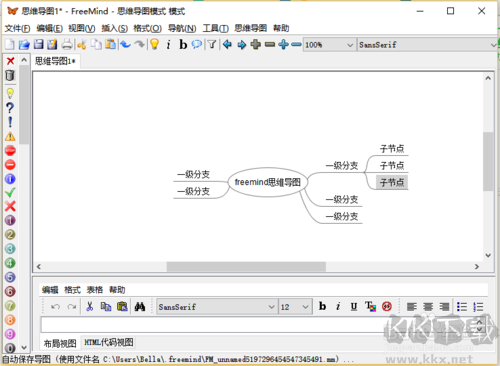The image size is (500, 366).
Task: Select the highlighted 子节点 node
Action: (x=392, y=182)
